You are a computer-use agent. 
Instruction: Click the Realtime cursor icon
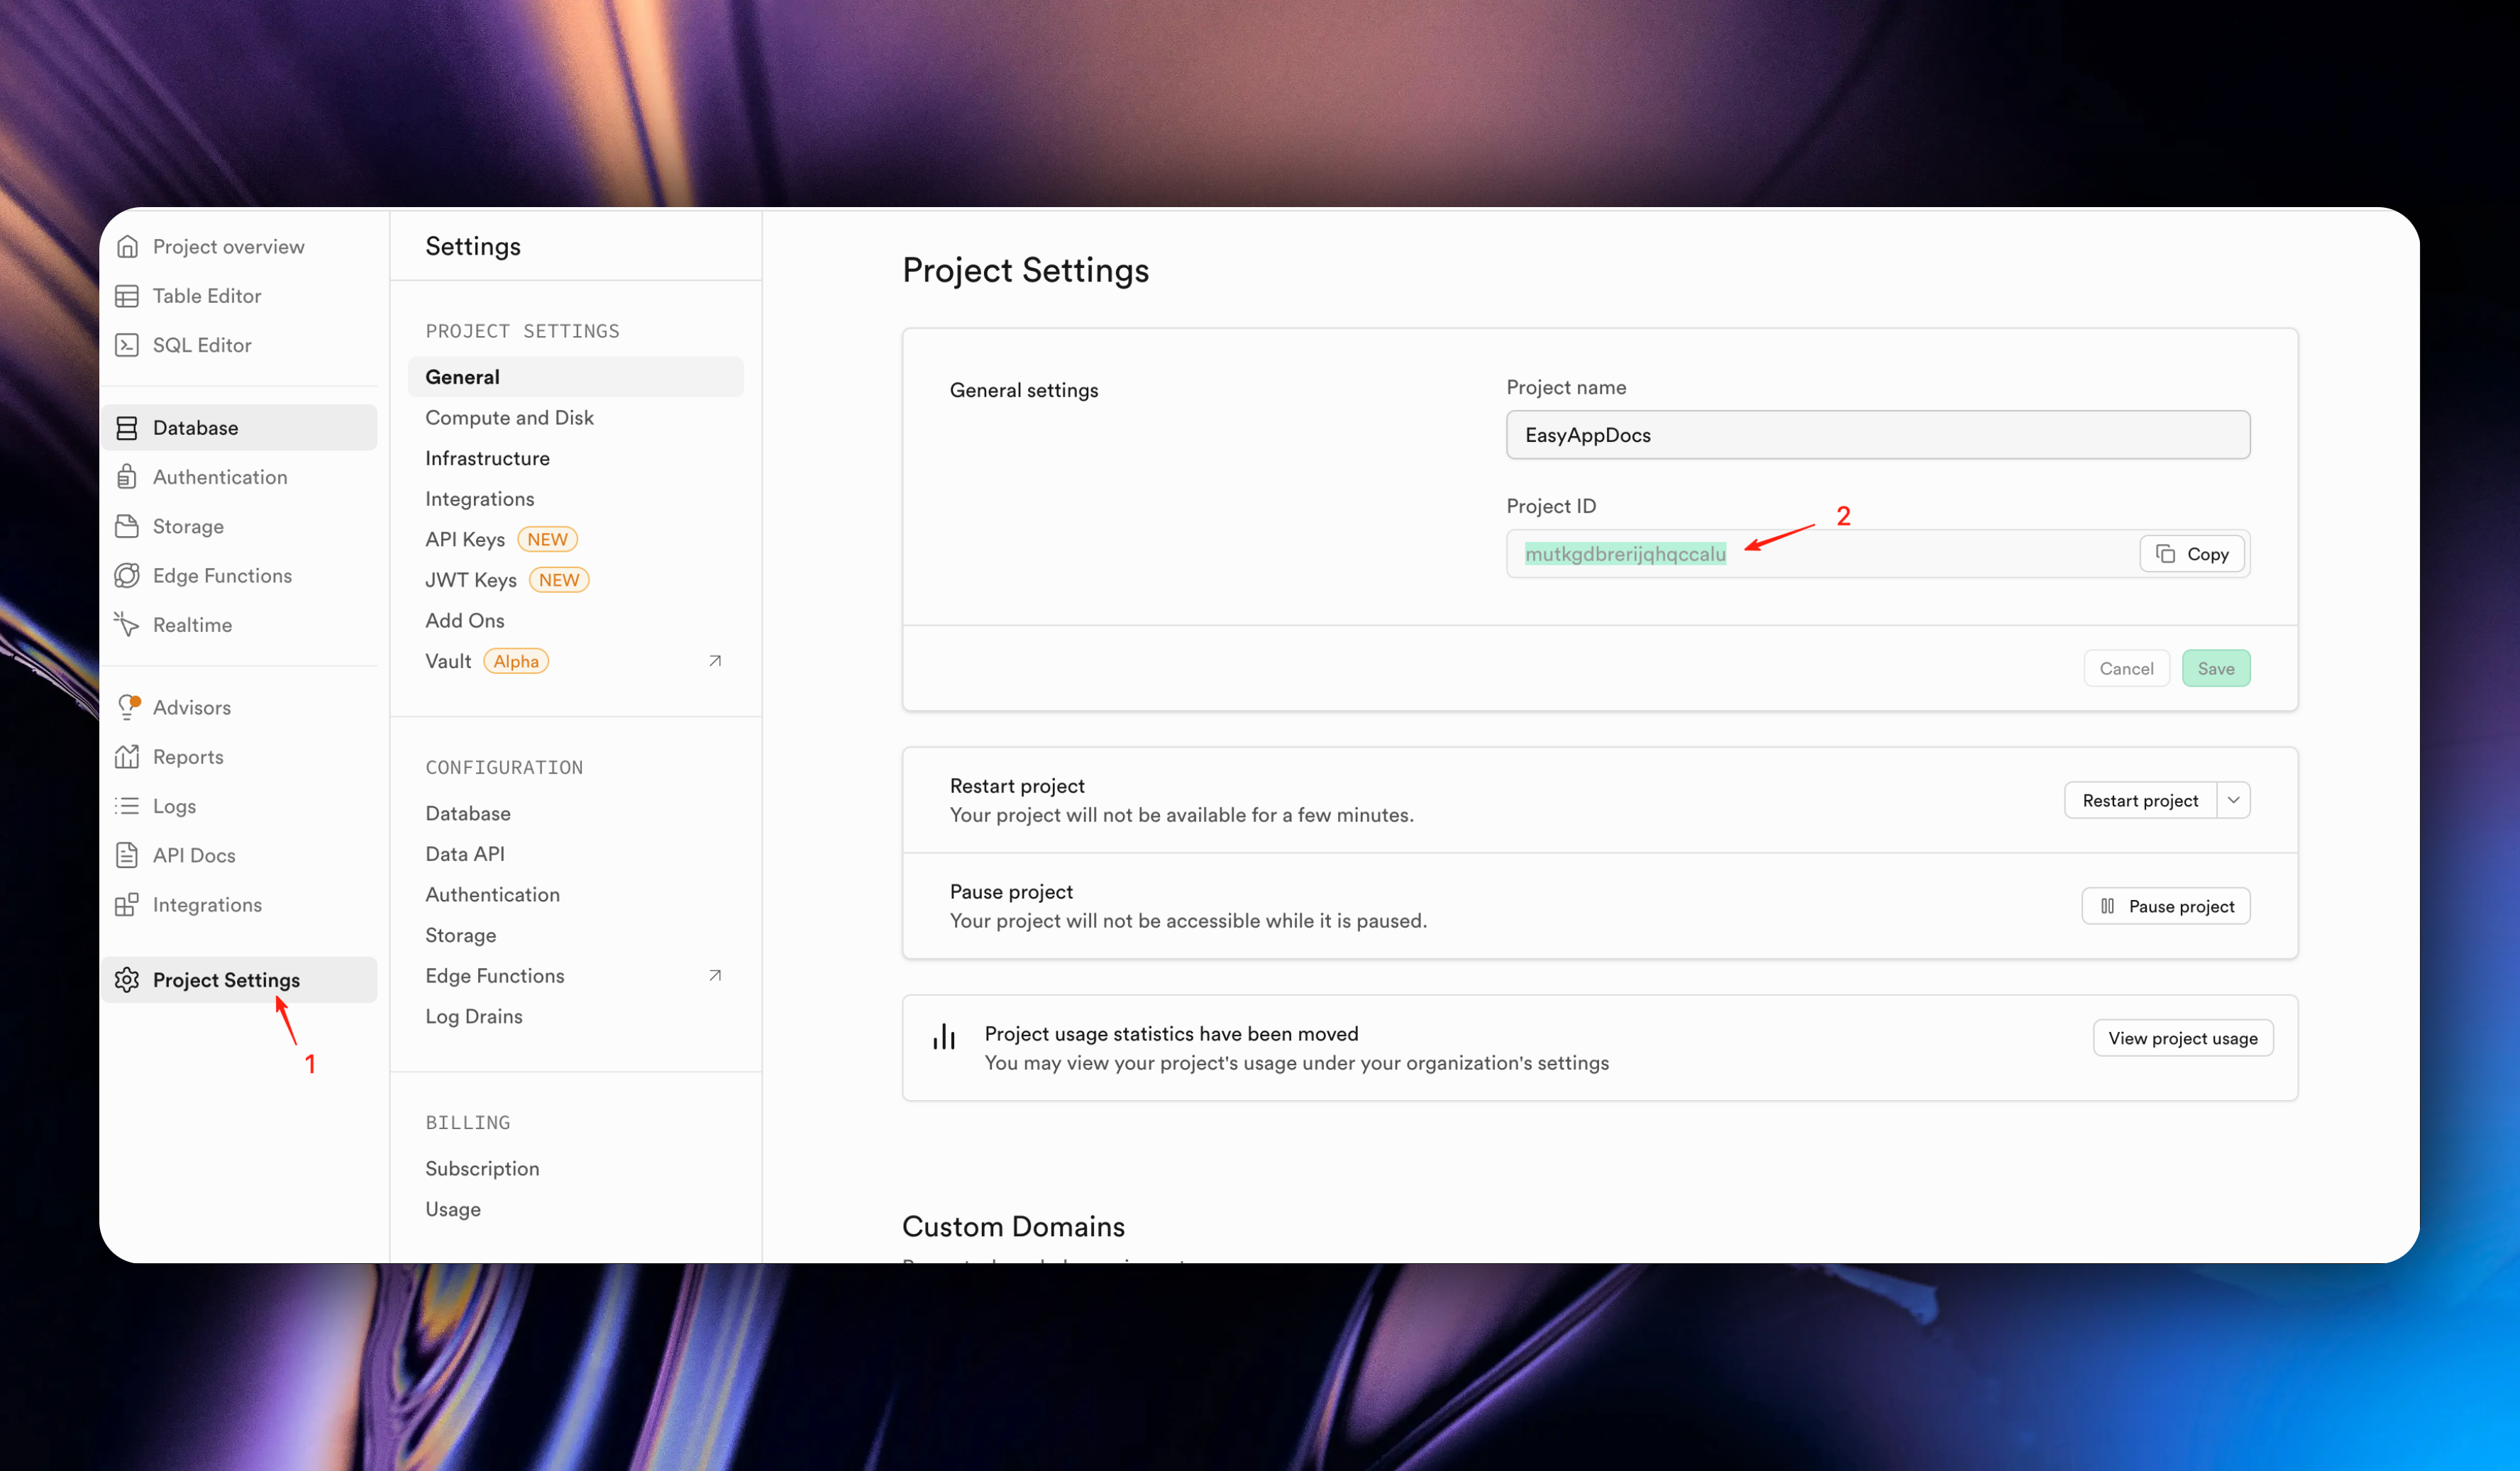tap(127, 625)
